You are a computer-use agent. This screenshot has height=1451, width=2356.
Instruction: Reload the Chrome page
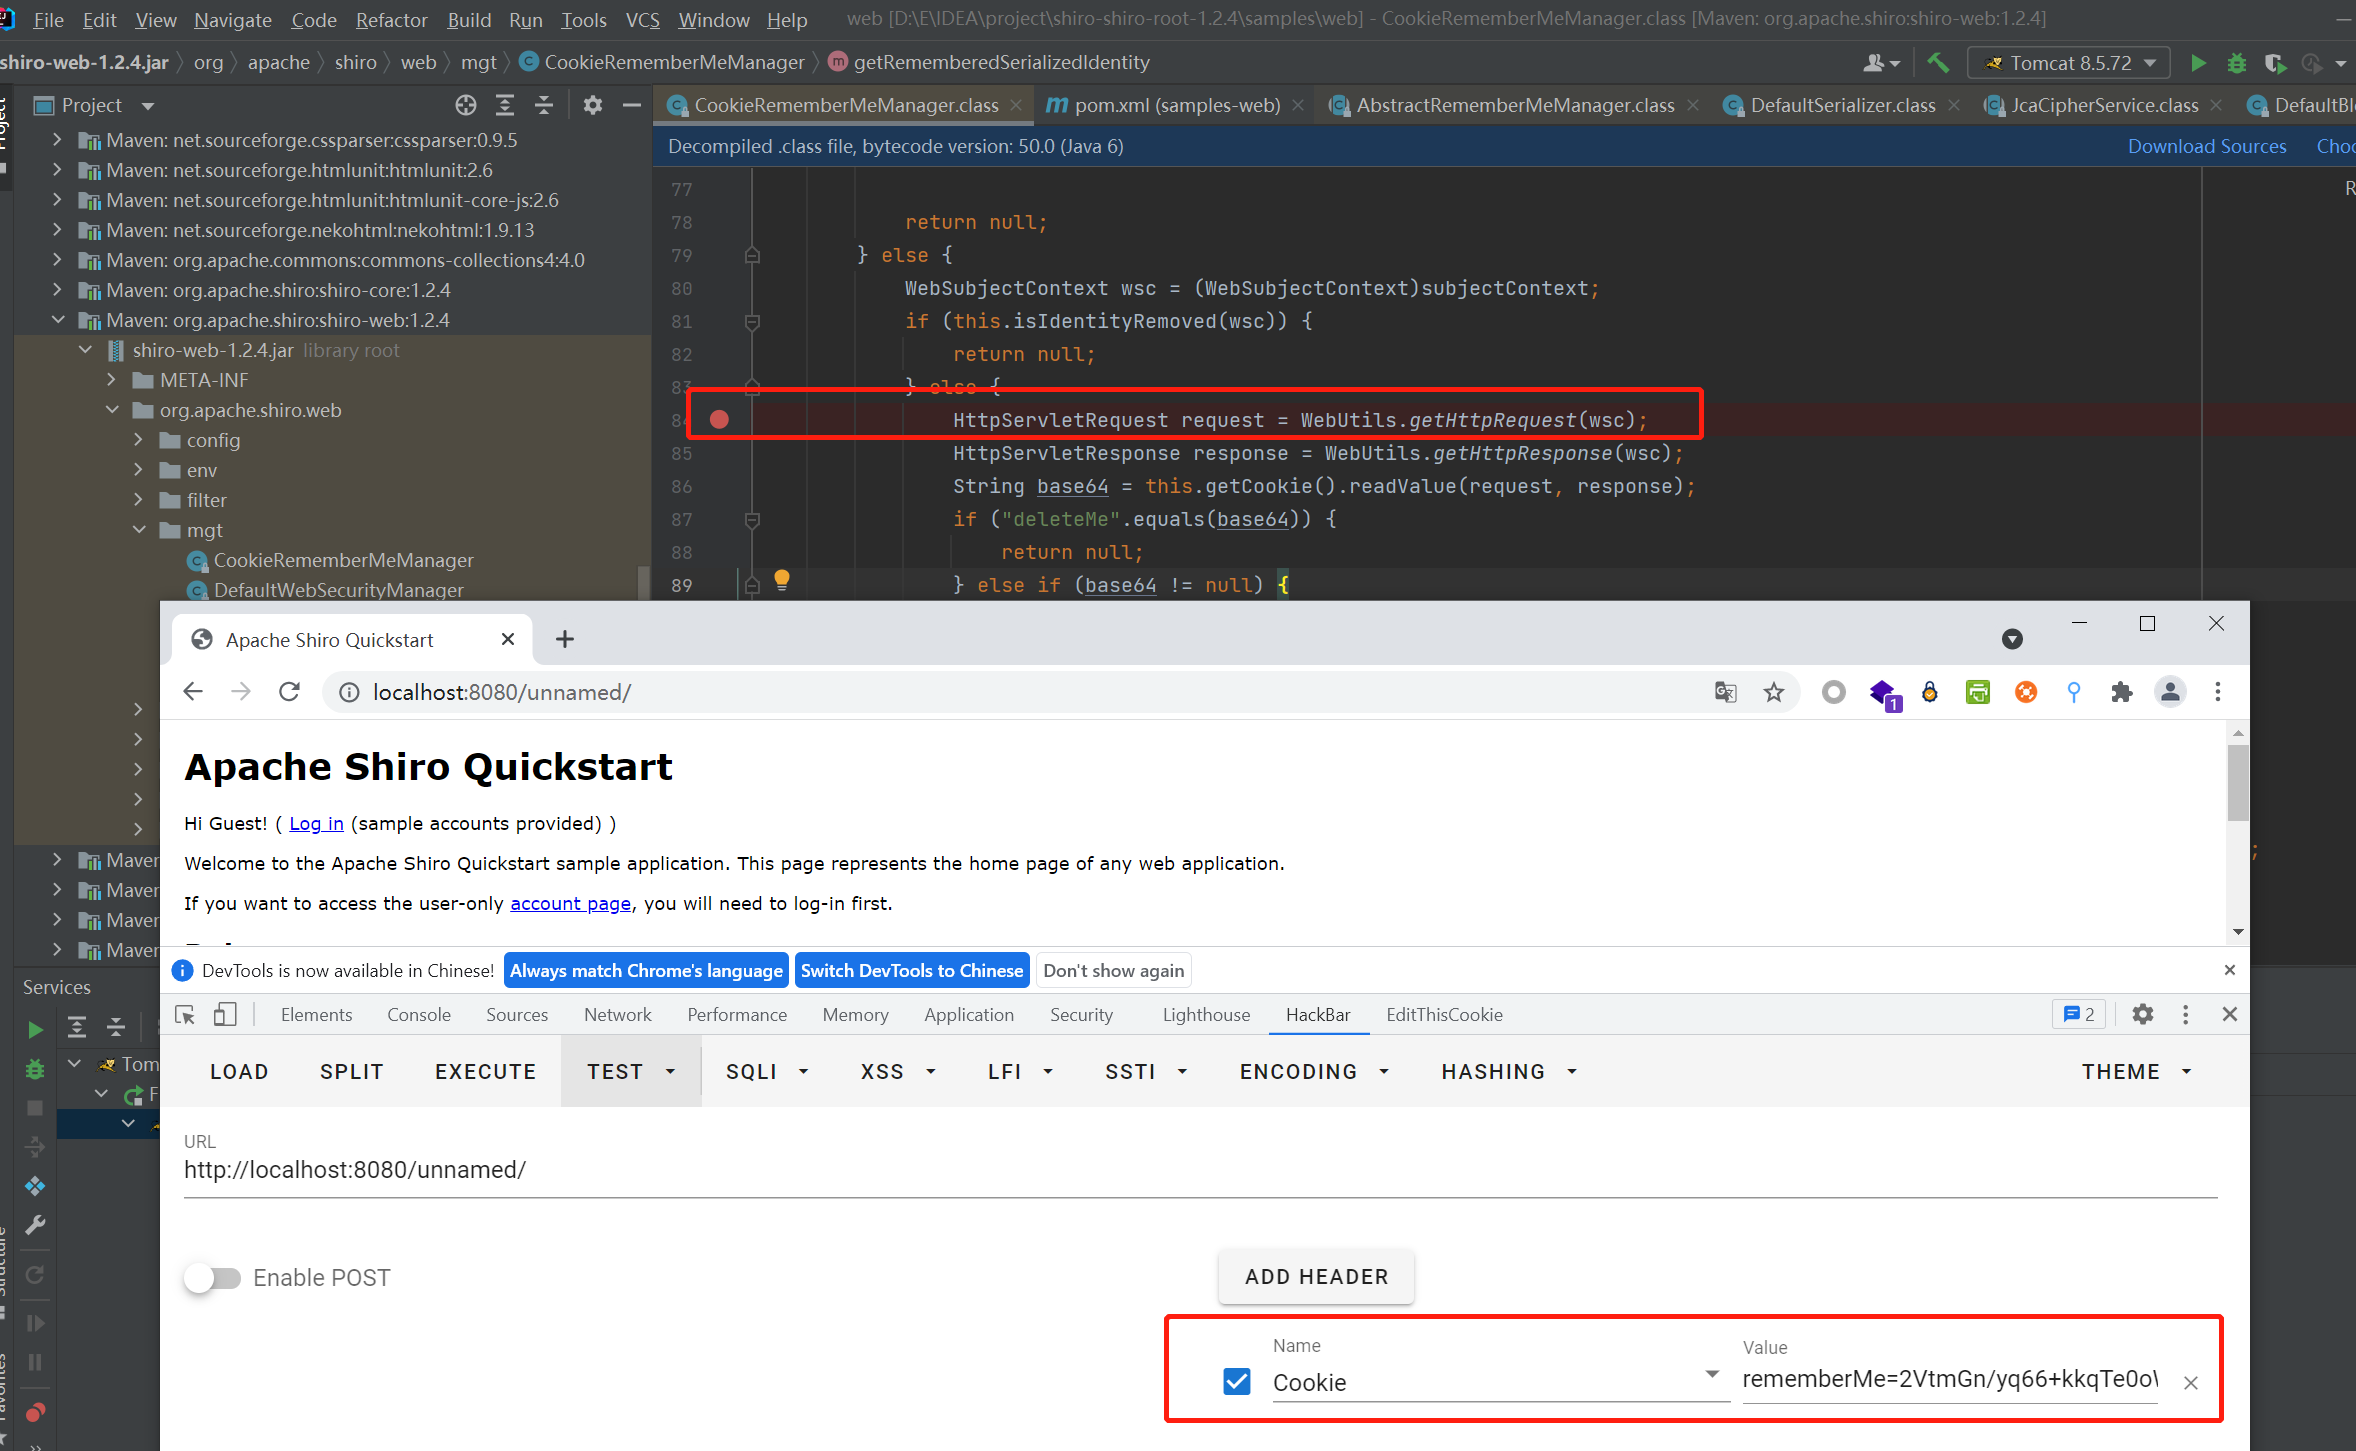coord(290,692)
